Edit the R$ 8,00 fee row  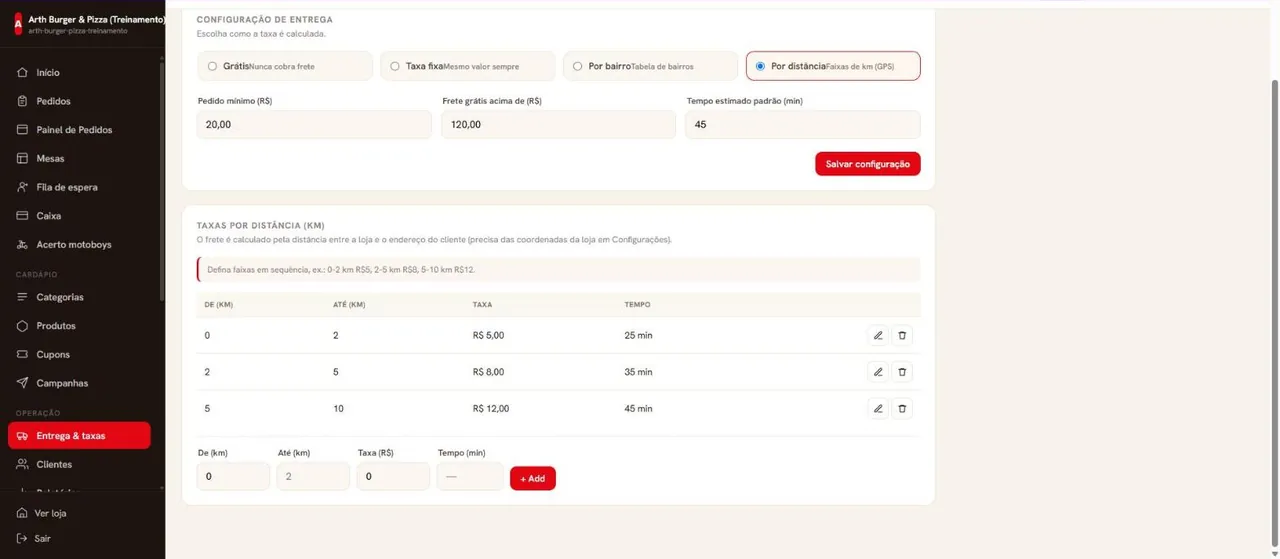pos(878,372)
